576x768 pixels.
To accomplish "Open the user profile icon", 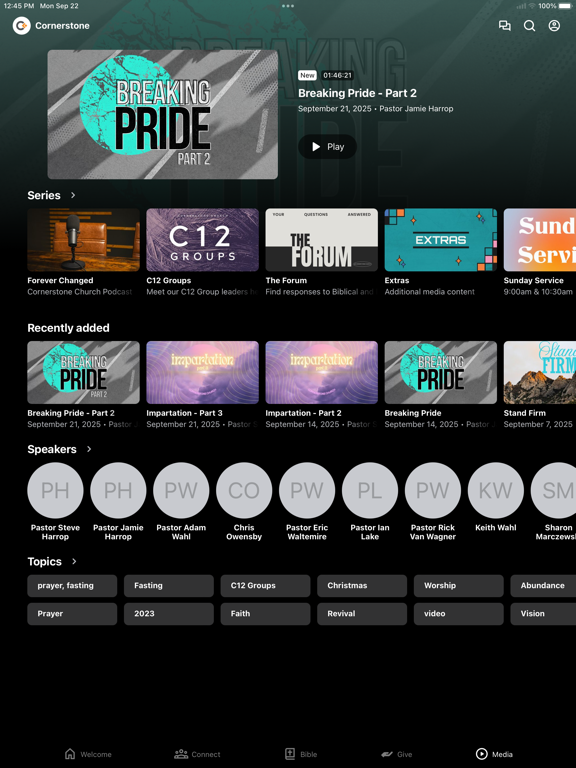I will (554, 25).
